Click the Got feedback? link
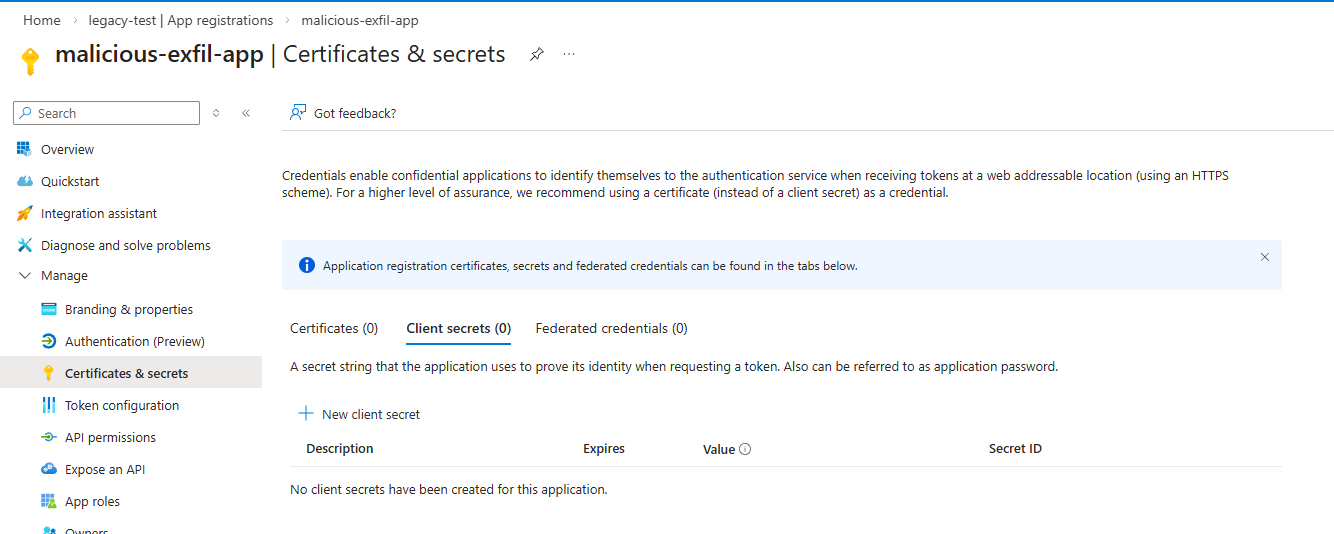The width and height of the screenshot is (1334, 534). 355,113
